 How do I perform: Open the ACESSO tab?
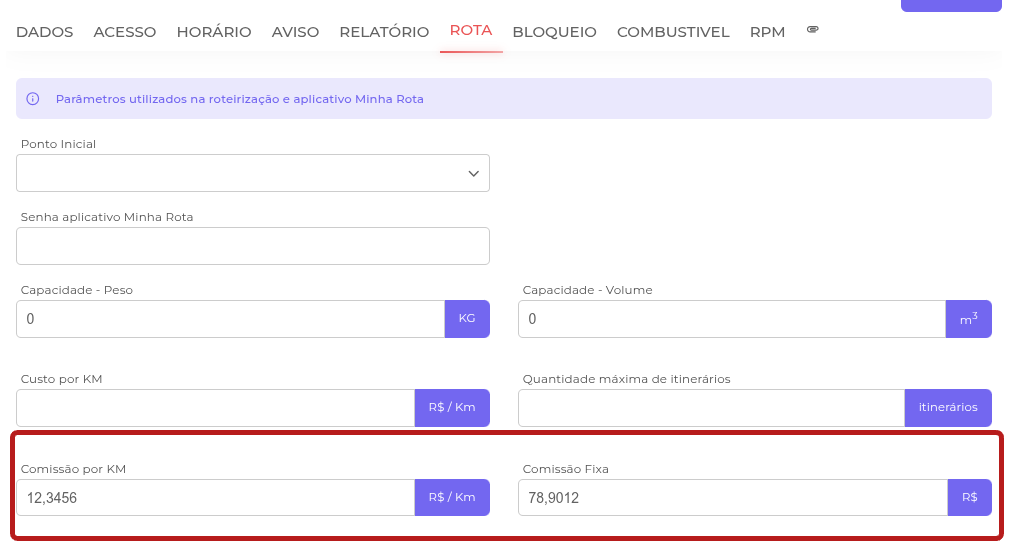pos(124,32)
